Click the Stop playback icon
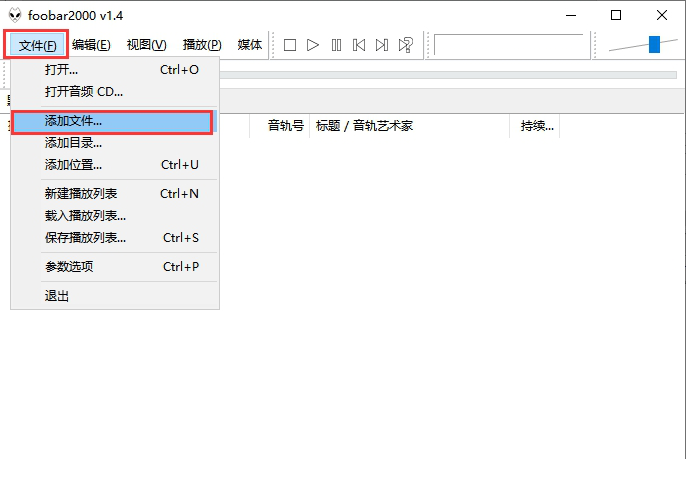Image resolution: width=686 pixels, height=477 pixels. tap(290, 45)
